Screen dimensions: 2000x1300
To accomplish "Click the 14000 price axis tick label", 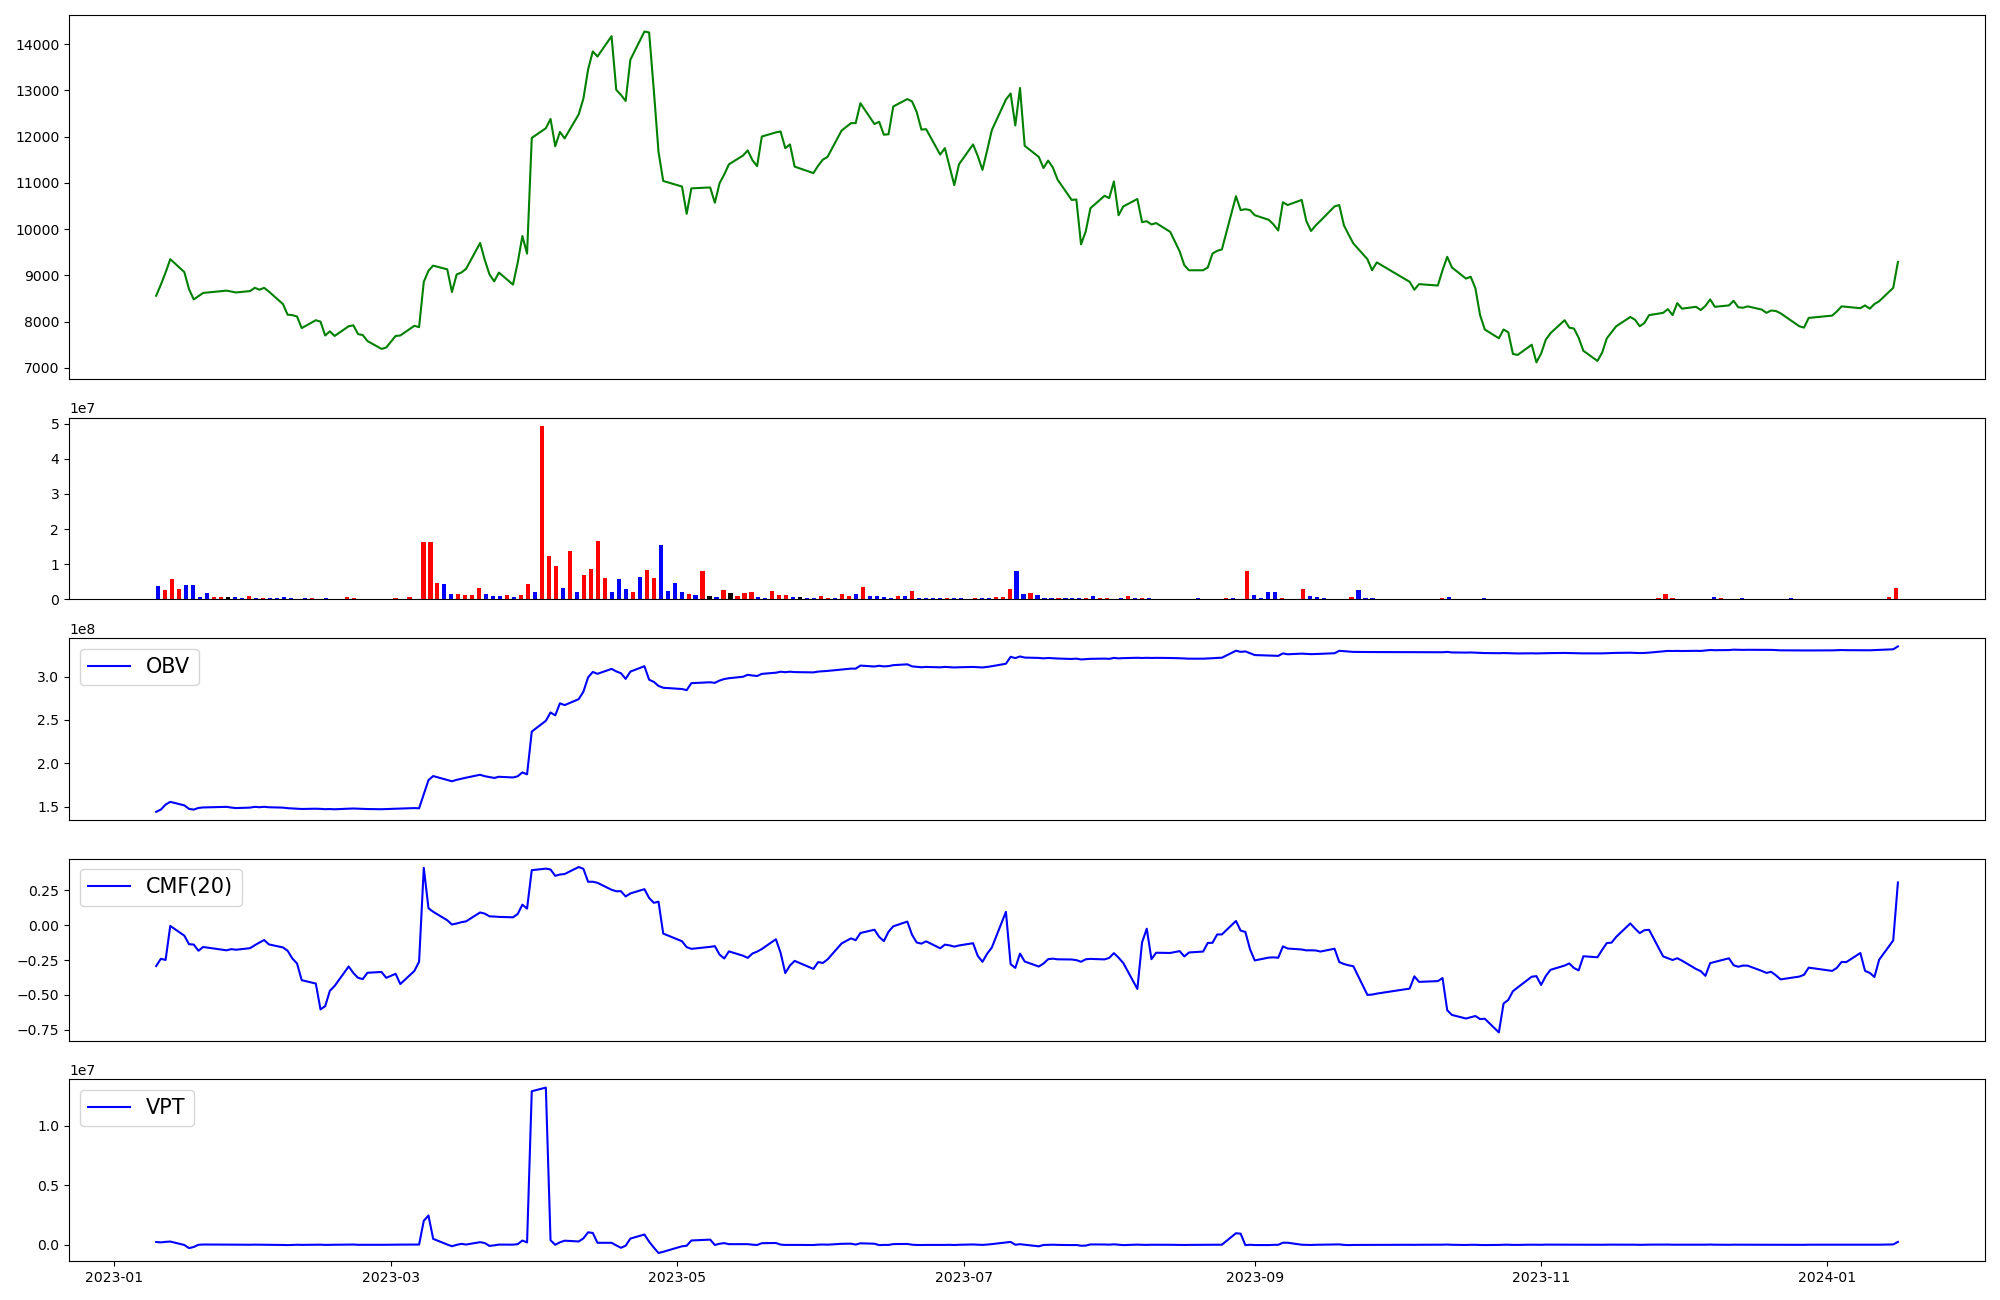I will 37,45.
